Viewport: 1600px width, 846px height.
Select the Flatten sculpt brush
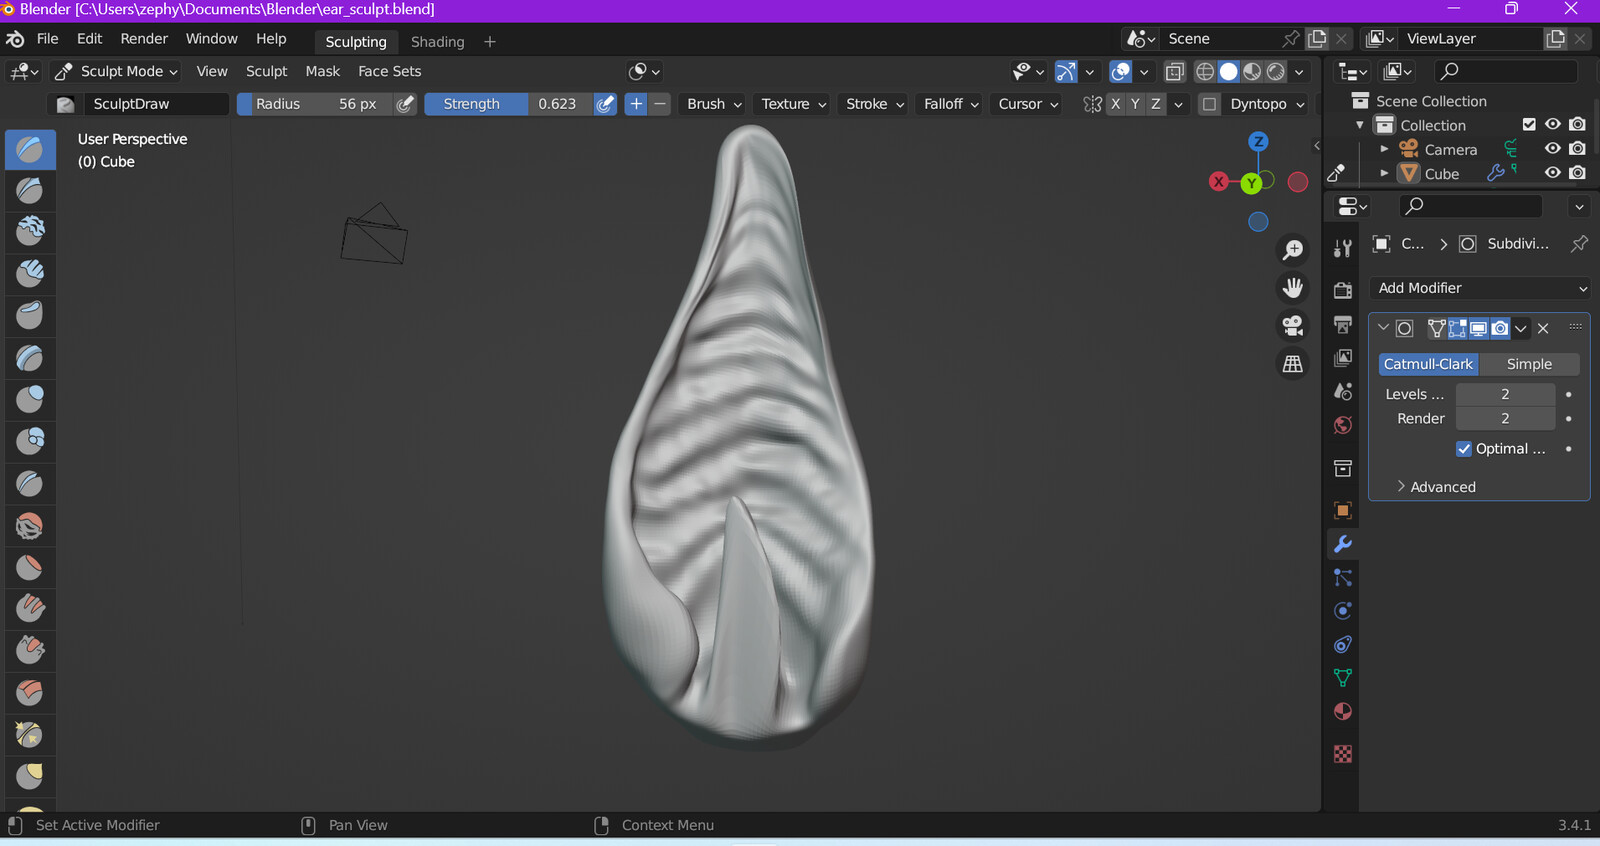click(30, 568)
